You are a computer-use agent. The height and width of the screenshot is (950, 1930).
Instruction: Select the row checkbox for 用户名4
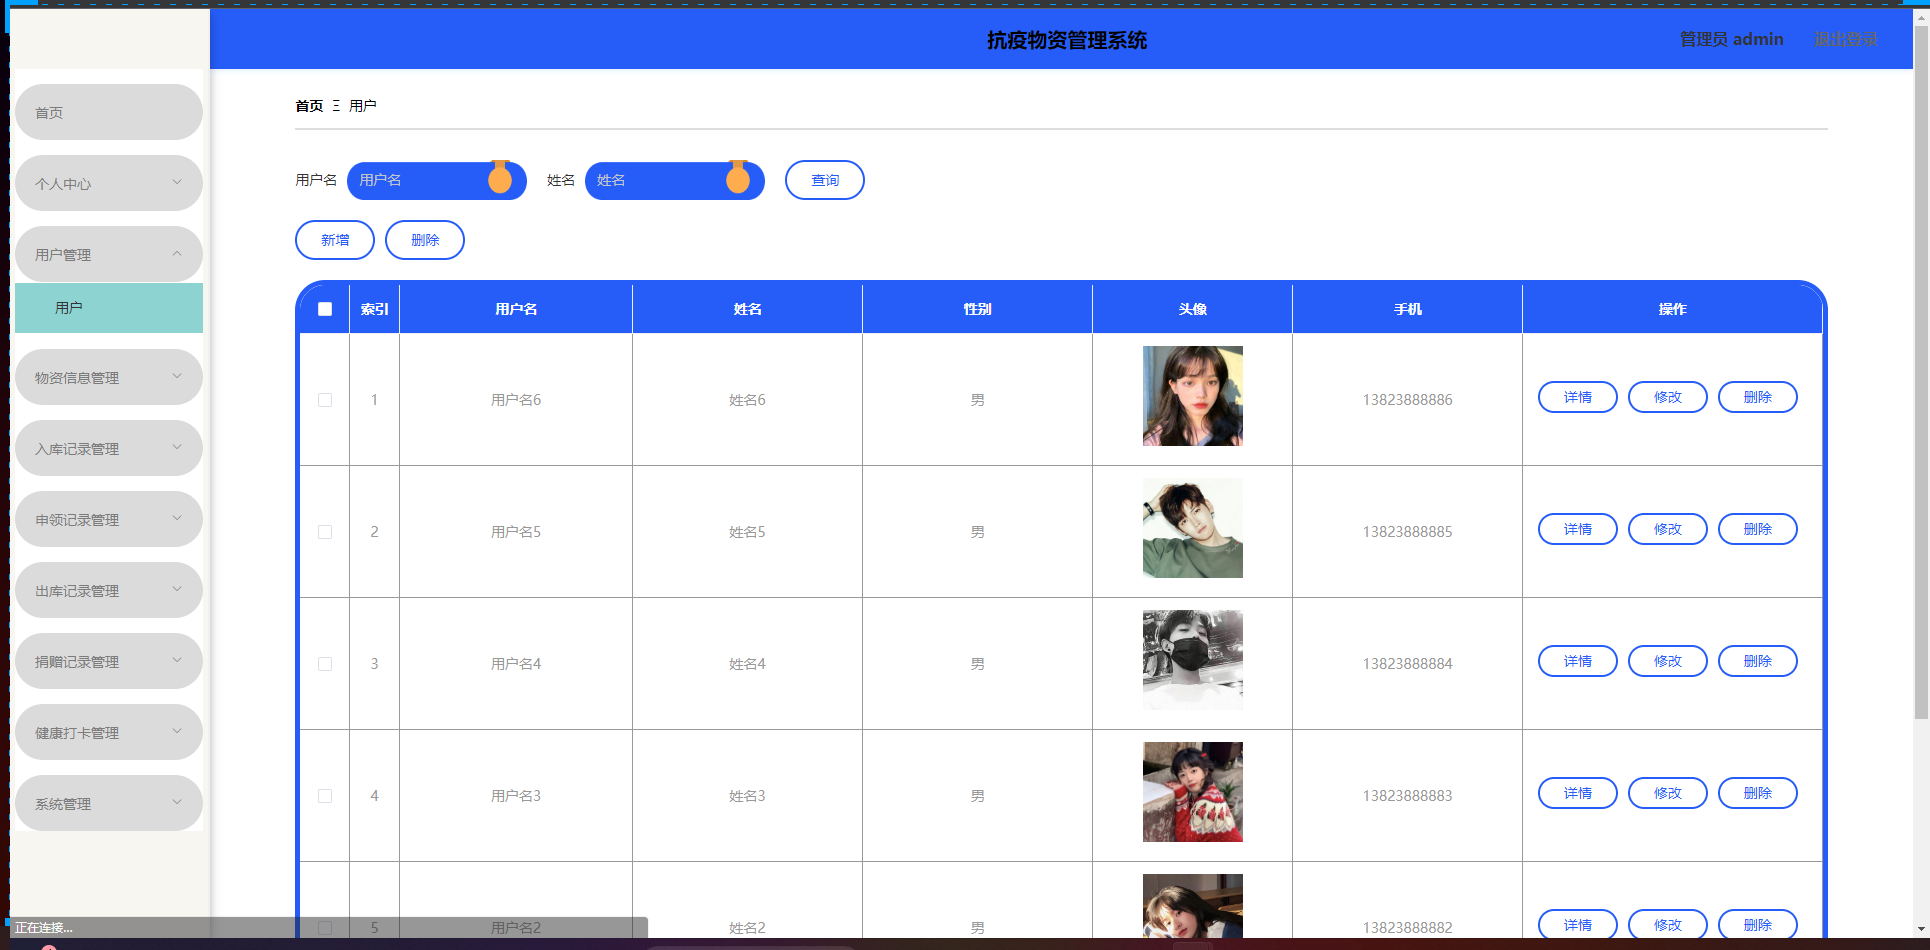pyautogui.click(x=325, y=664)
